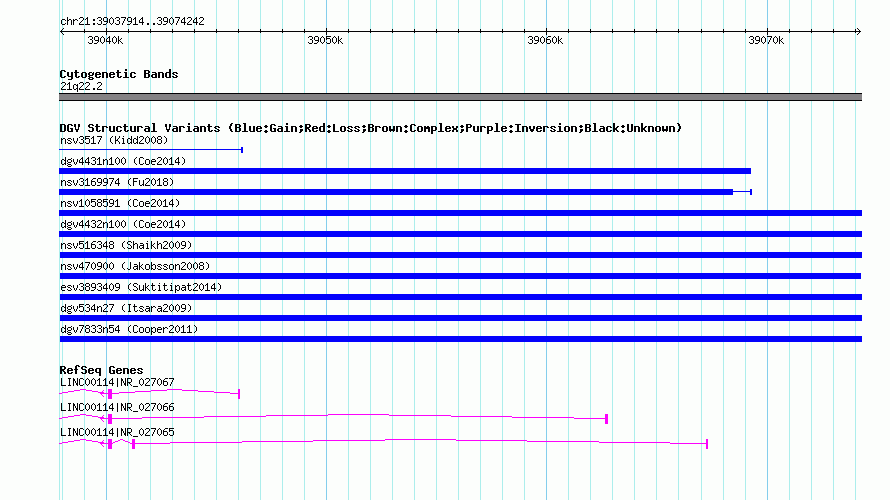Click the 39050k ruler tick label
This screenshot has height=500, width=890.
point(325,40)
